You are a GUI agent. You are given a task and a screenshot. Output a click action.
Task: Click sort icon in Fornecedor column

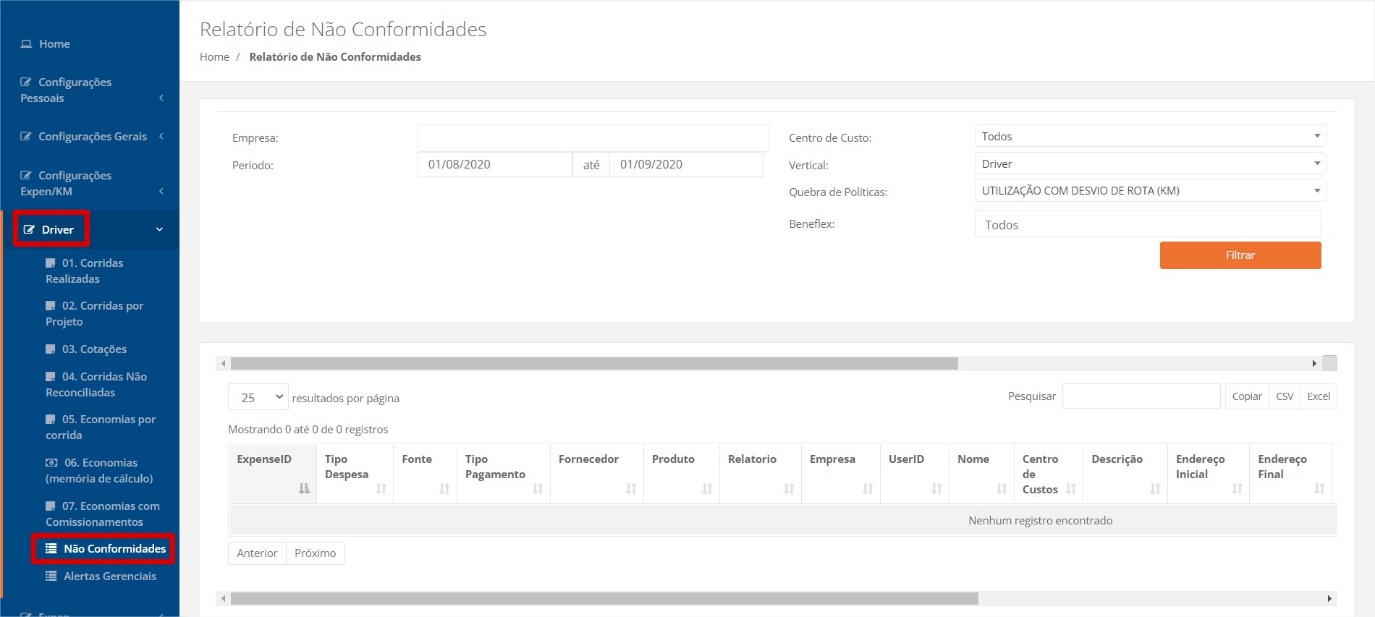click(x=631, y=489)
